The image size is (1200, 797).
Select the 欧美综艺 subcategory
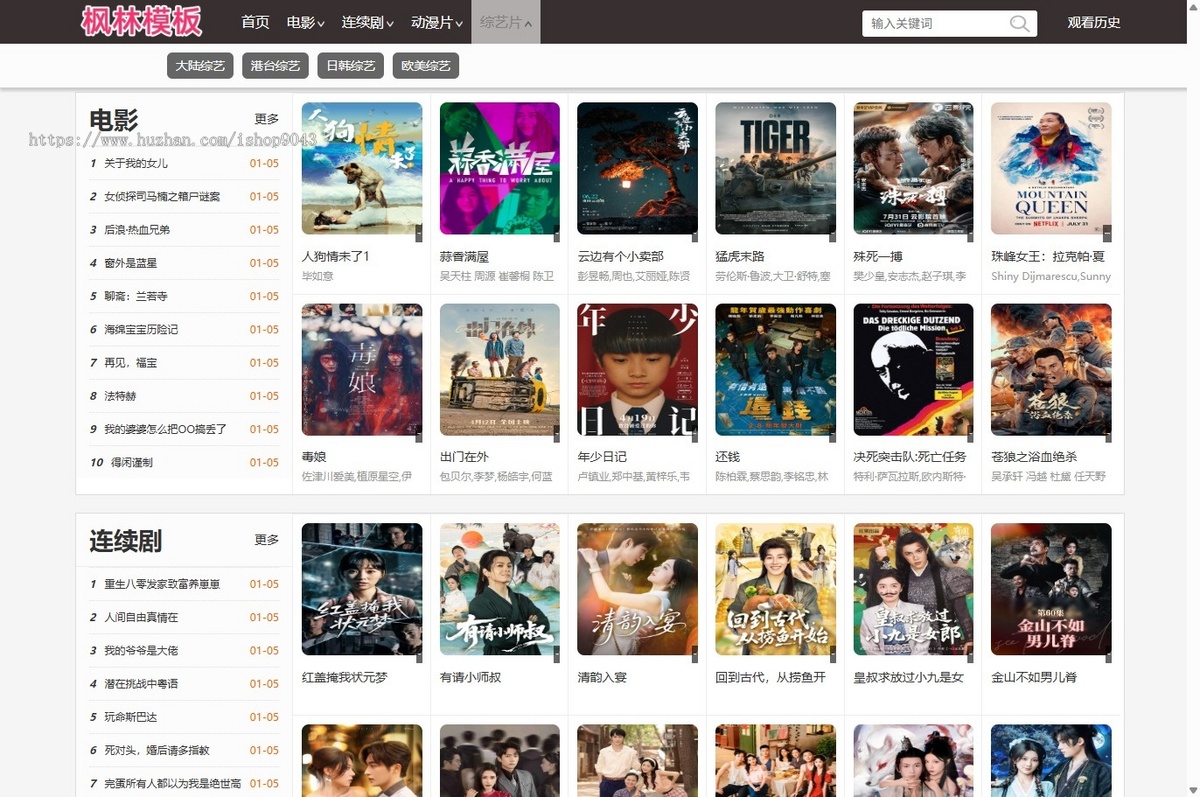pos(425,66)
